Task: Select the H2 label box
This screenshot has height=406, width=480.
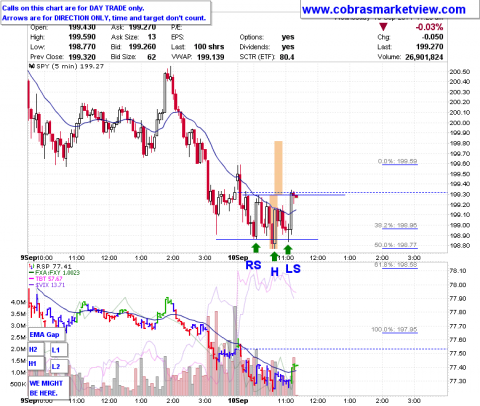Action: pyautogui.click(x=36, y=350)
